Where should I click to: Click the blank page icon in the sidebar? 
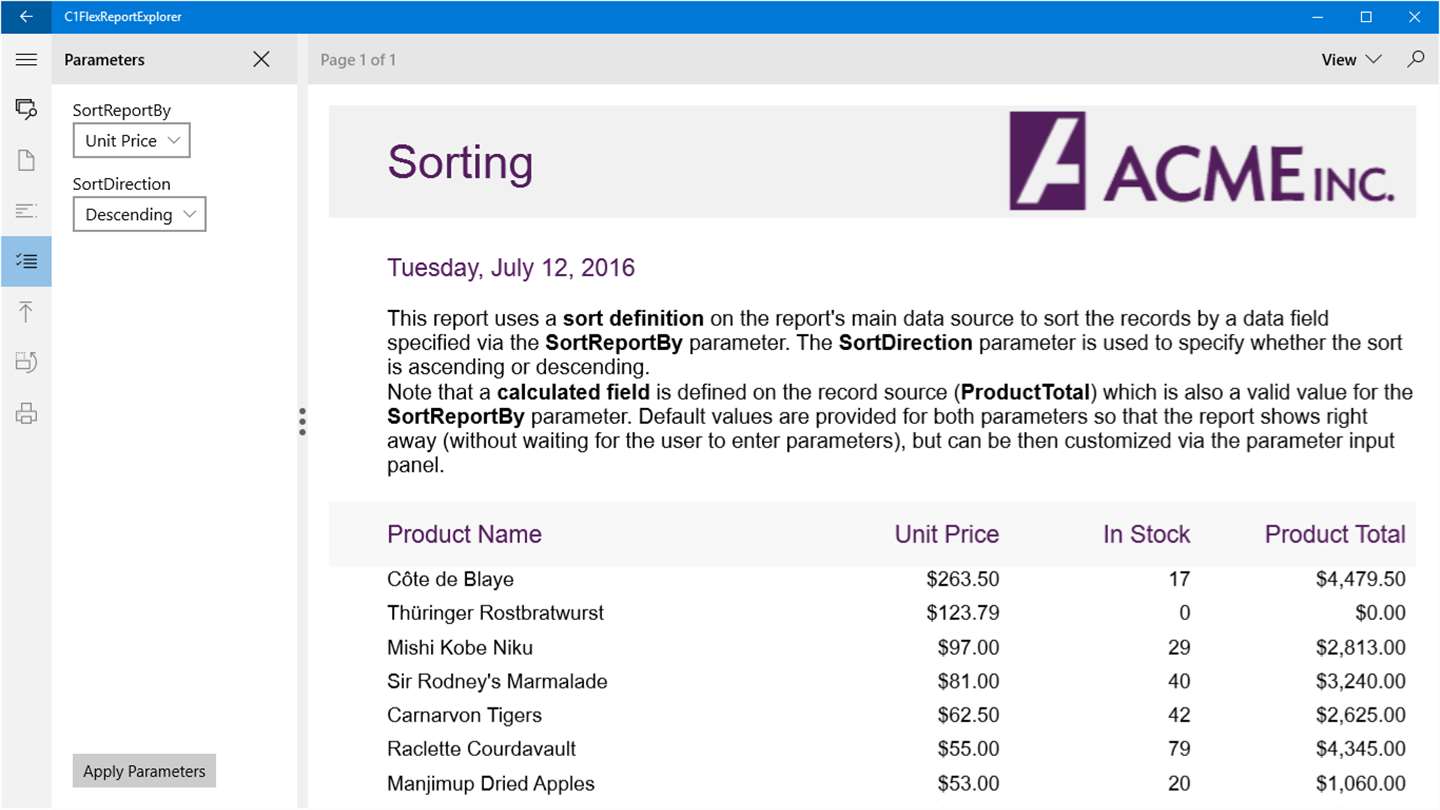[26, 160]
